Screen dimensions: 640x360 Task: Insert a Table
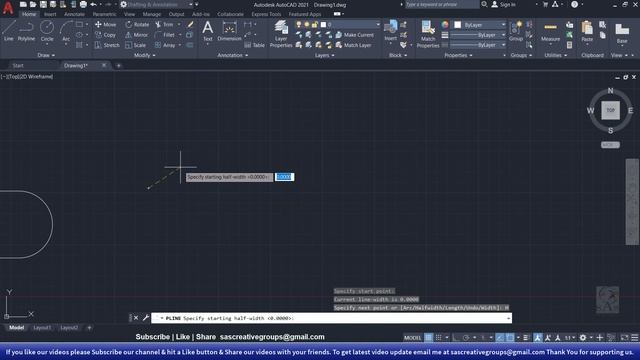coord(255,45)
